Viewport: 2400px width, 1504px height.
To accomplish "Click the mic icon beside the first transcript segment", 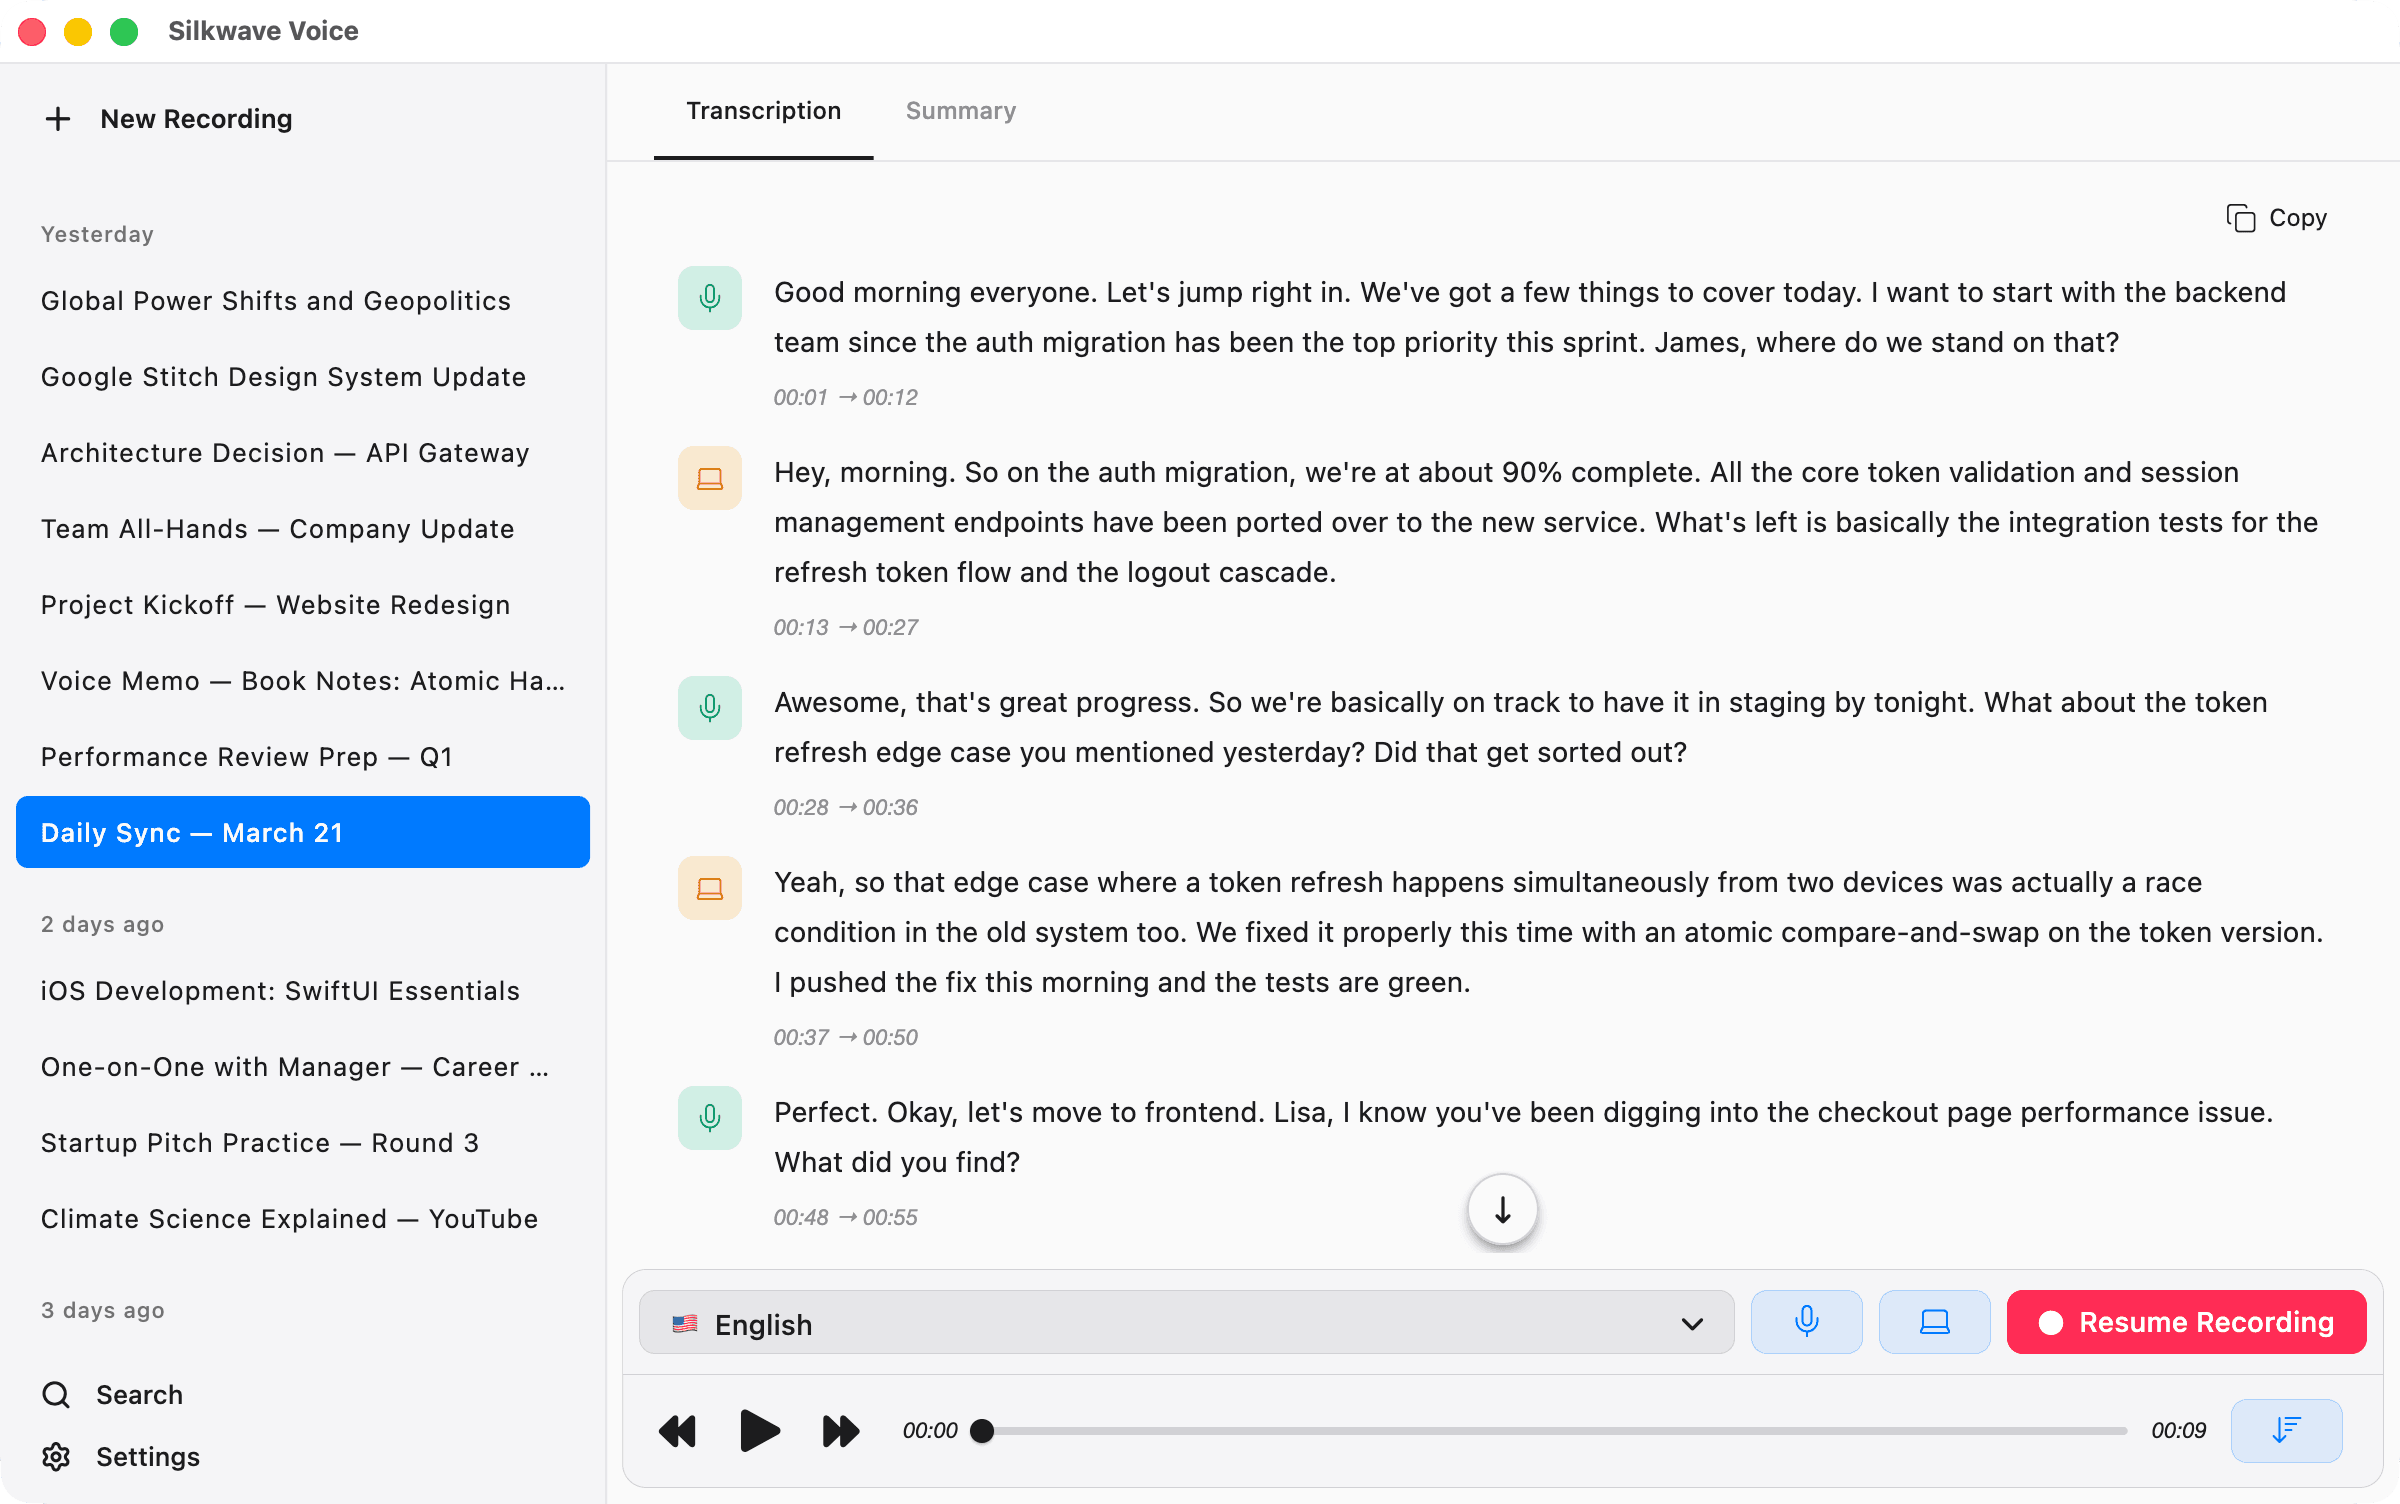I will [709, 297].
